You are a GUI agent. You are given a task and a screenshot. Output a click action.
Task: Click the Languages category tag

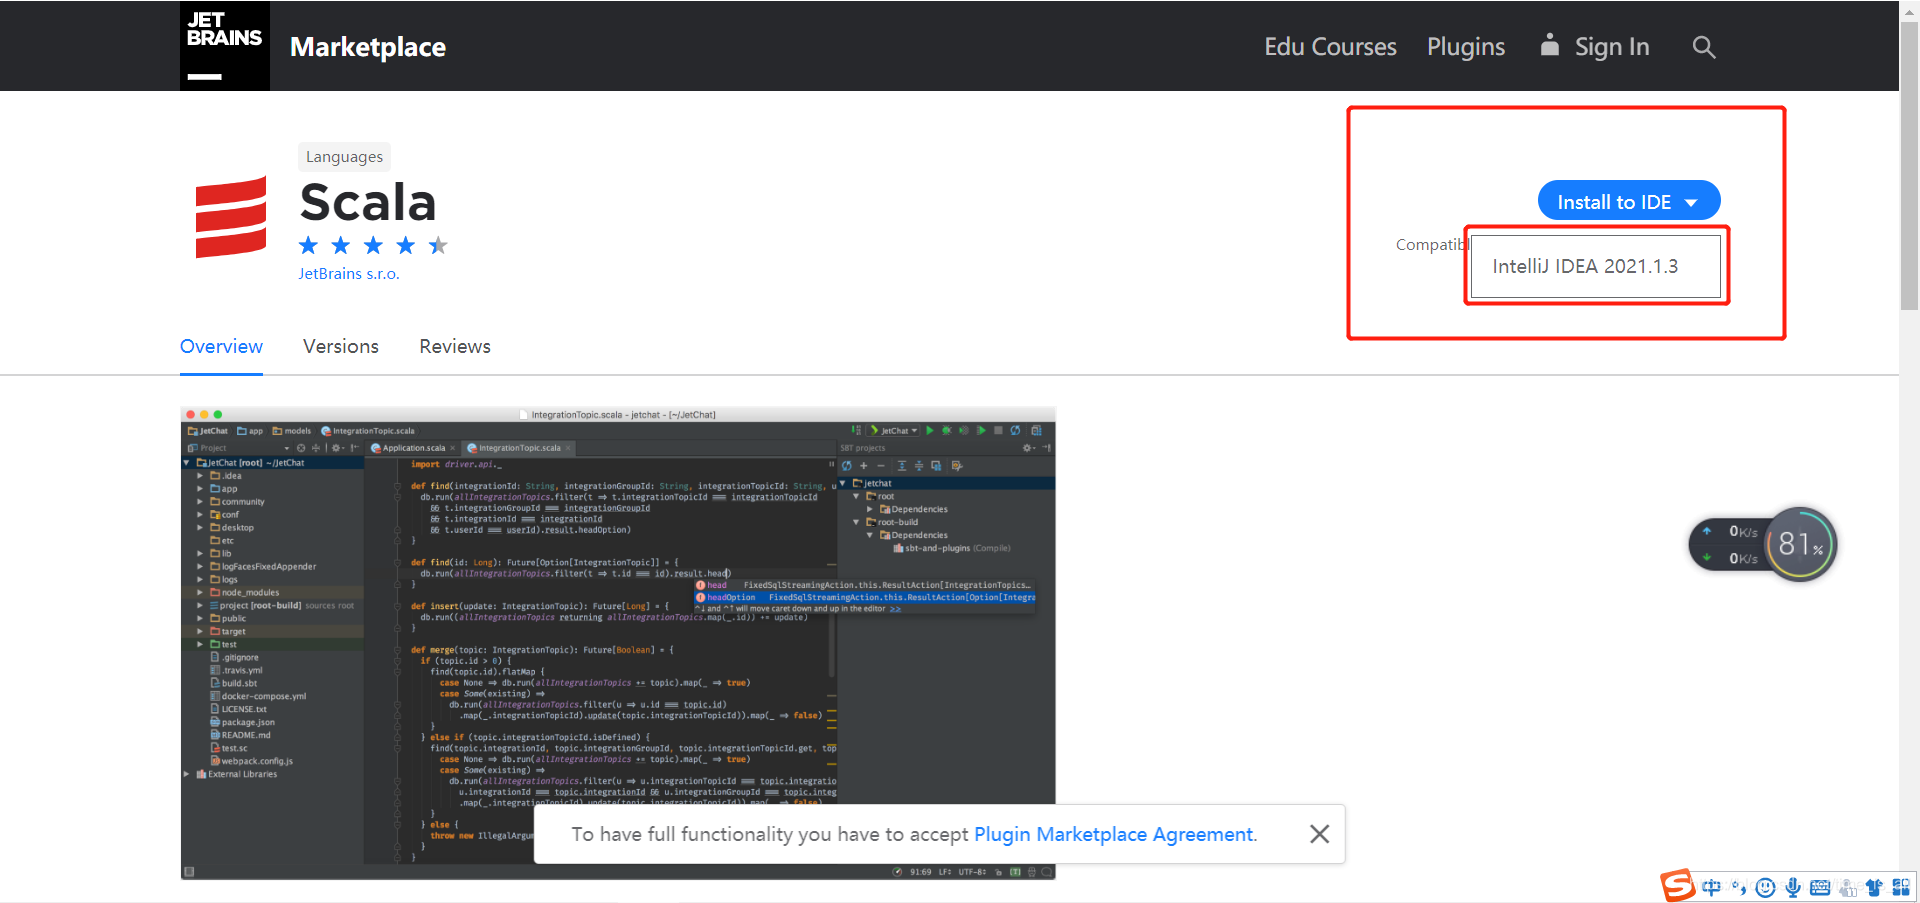click(x=344, y=157)
